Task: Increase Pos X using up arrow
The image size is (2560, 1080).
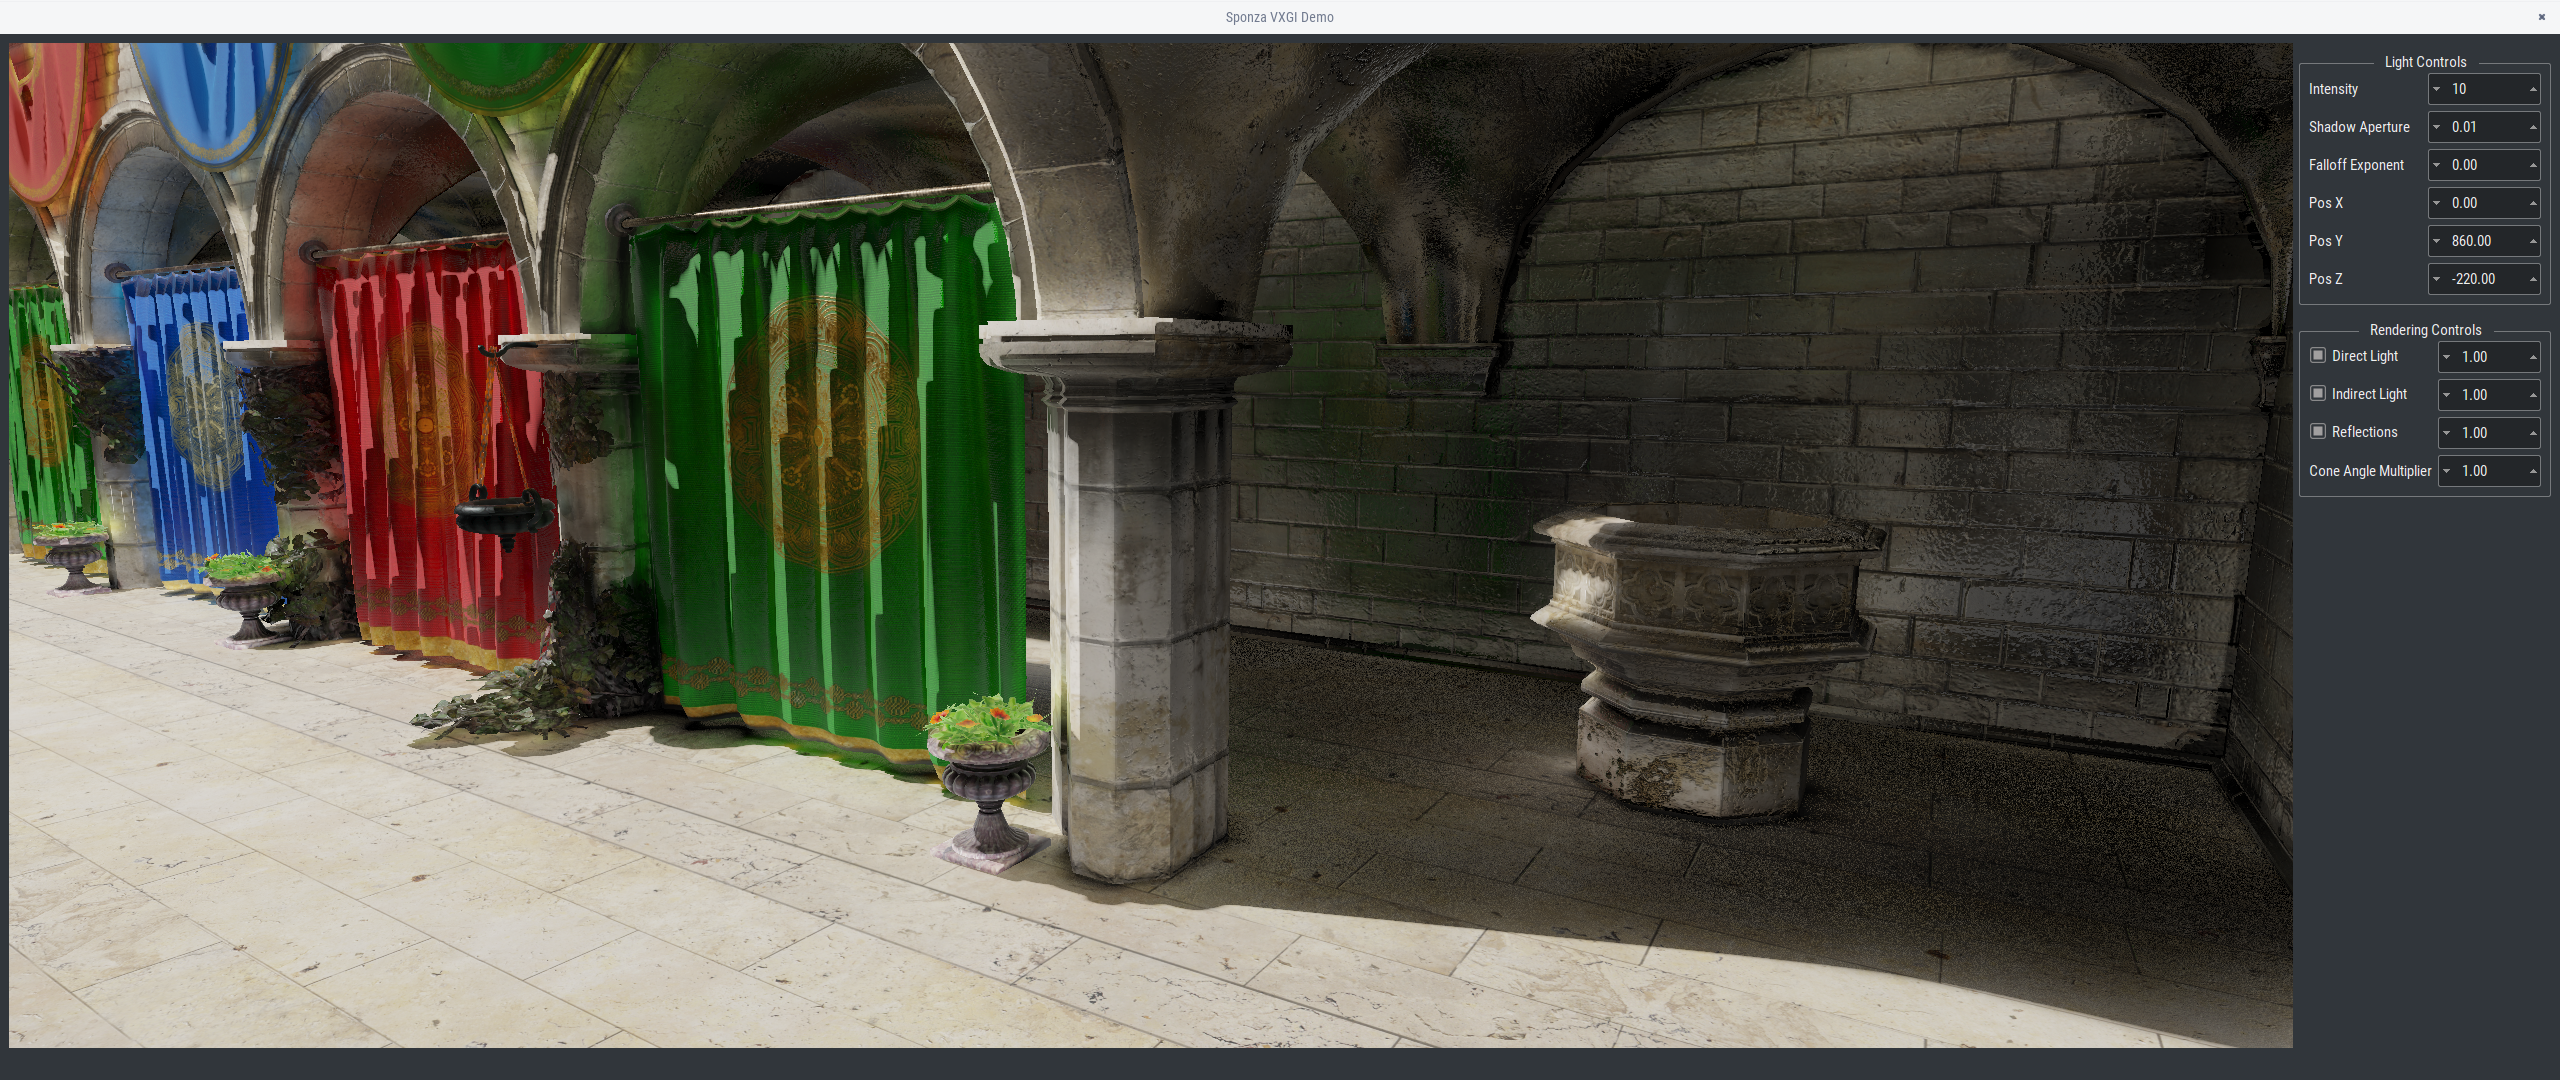Action: [2533, 203]
